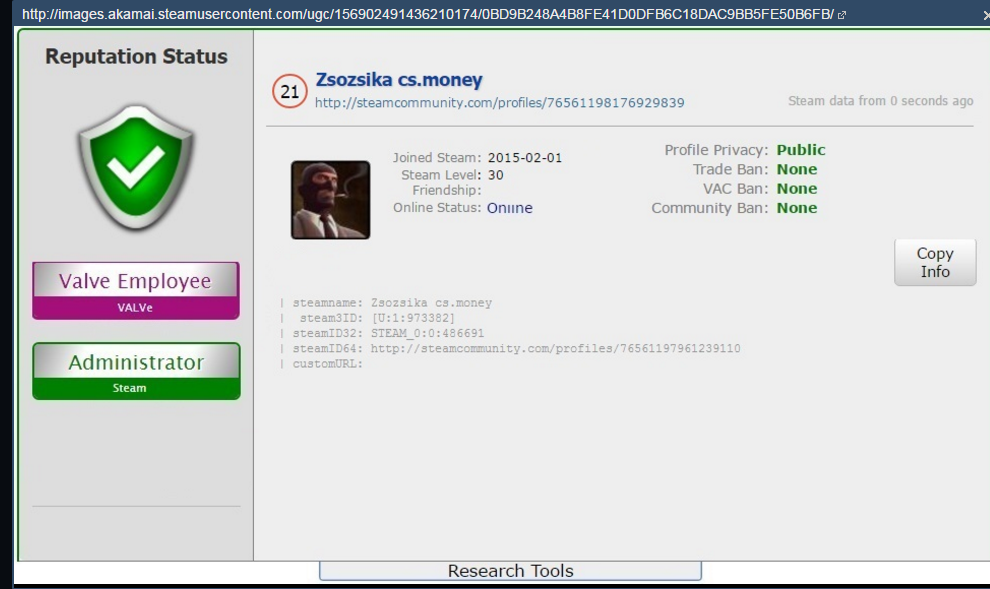The height and width of the screenshot is (589, 990).
Task: Click the Friendship label
Action: [x=447, y=190]
